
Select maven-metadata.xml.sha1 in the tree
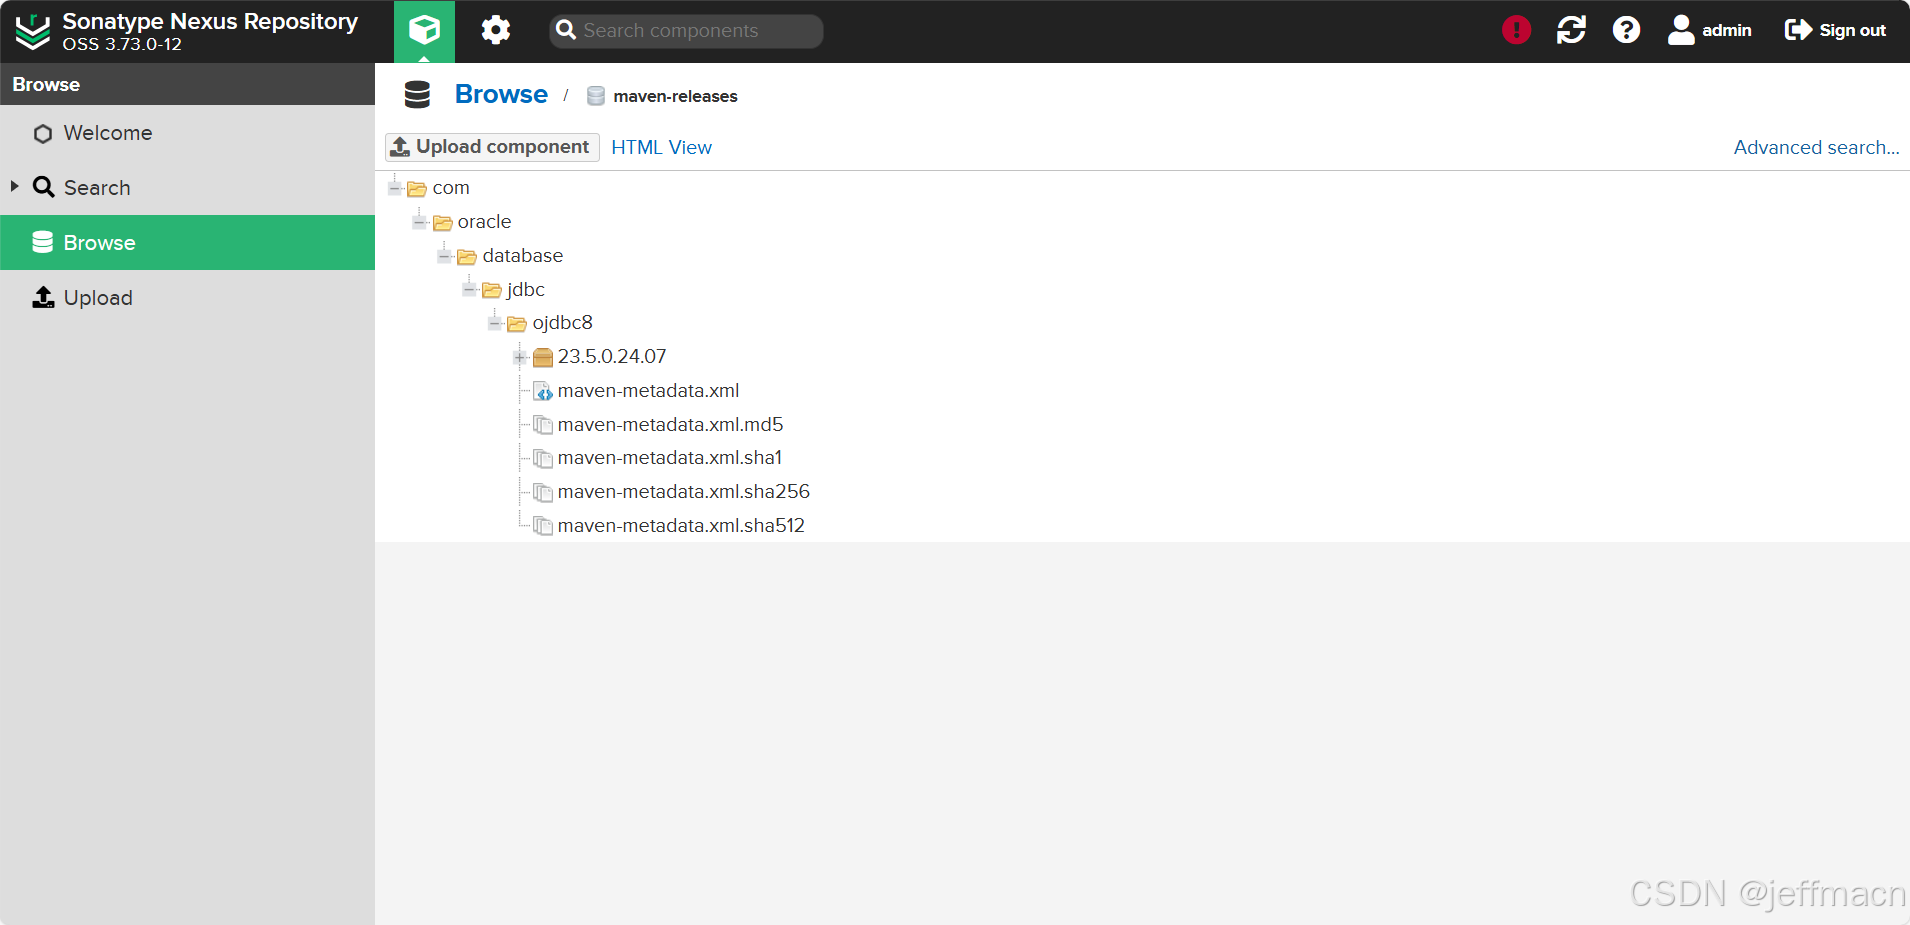pos(670,458)
